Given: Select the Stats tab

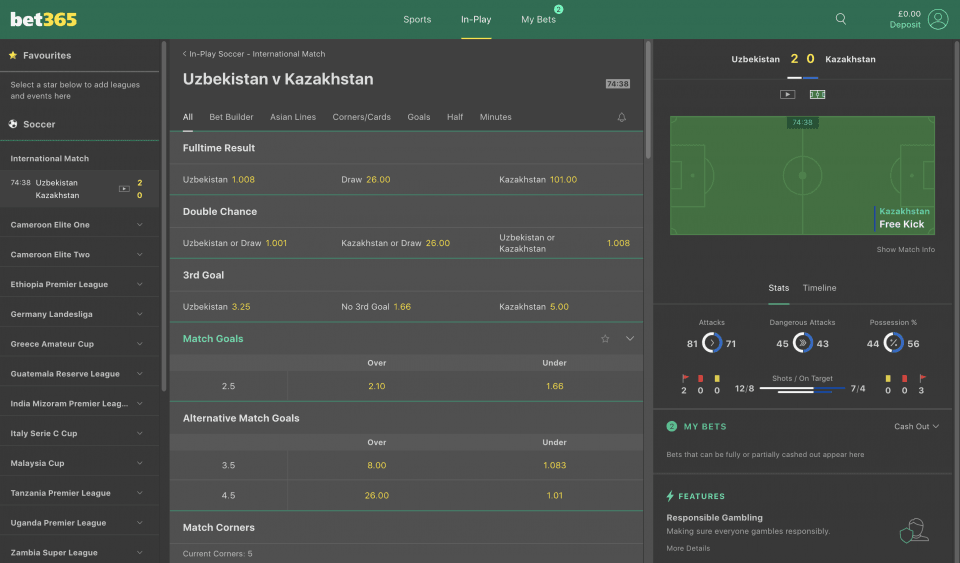Looking at the screenshot, I should click(779, 288).
